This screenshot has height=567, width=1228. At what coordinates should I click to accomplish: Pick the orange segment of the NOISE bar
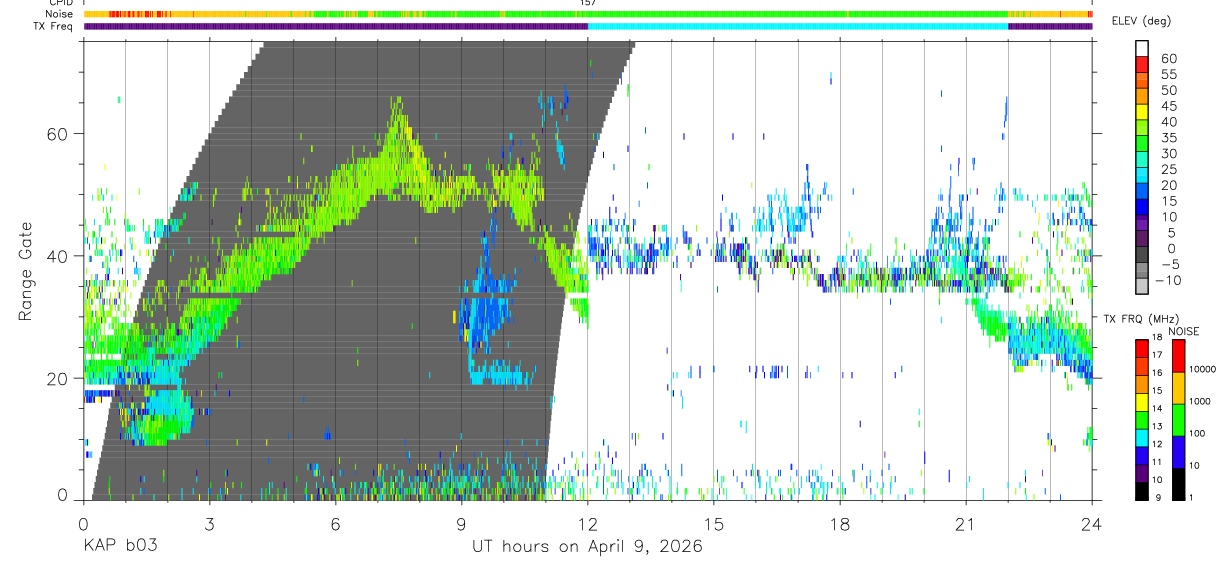point(1178,388)
